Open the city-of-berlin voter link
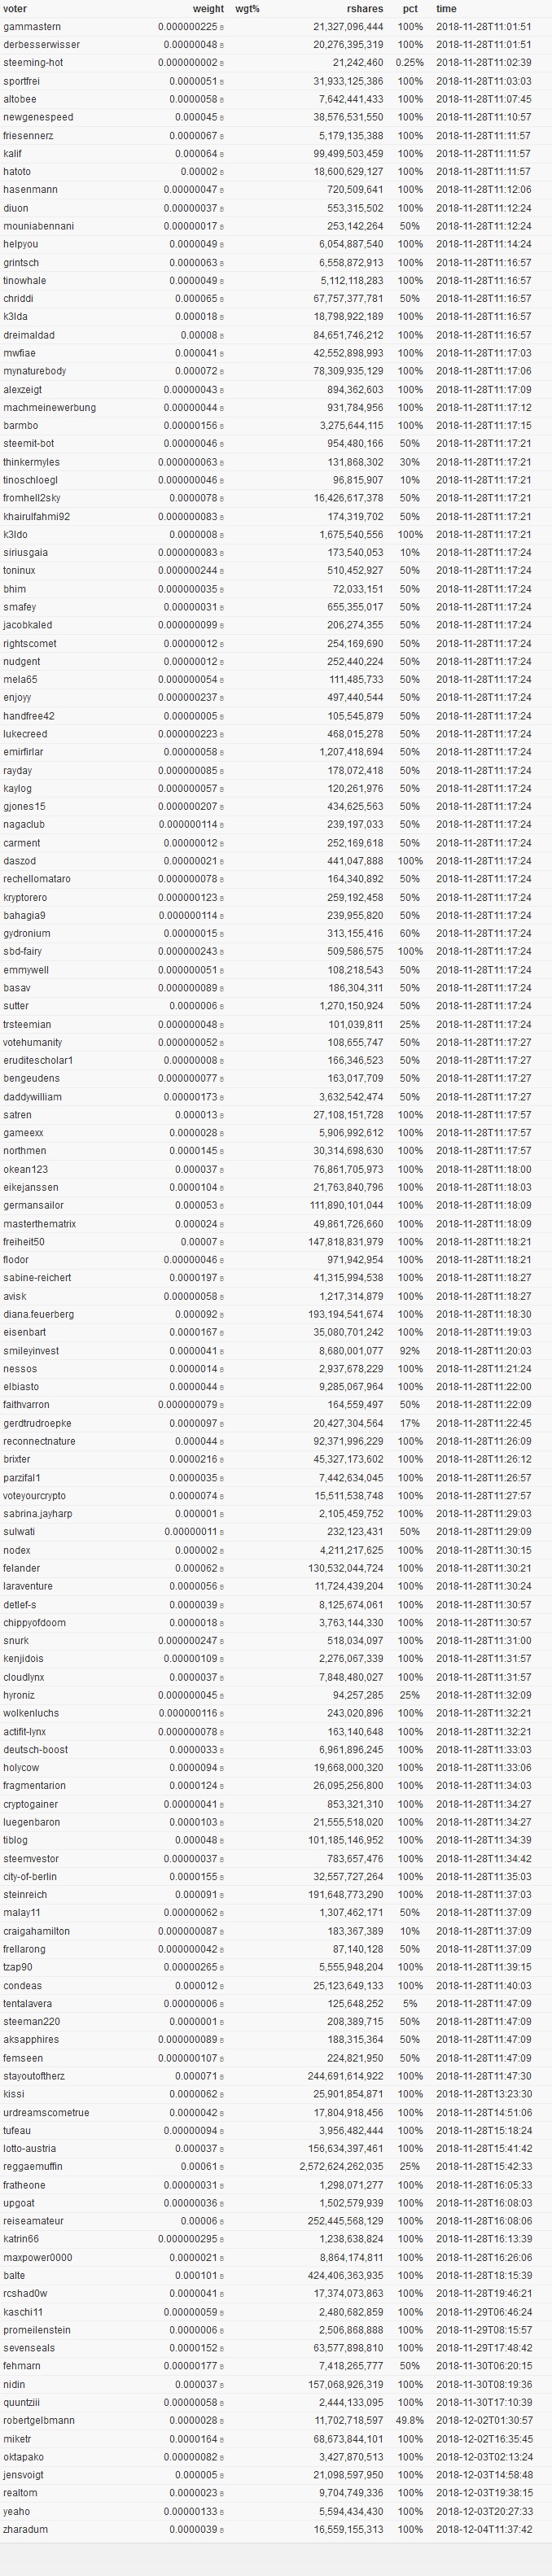 click(30, 1876)
